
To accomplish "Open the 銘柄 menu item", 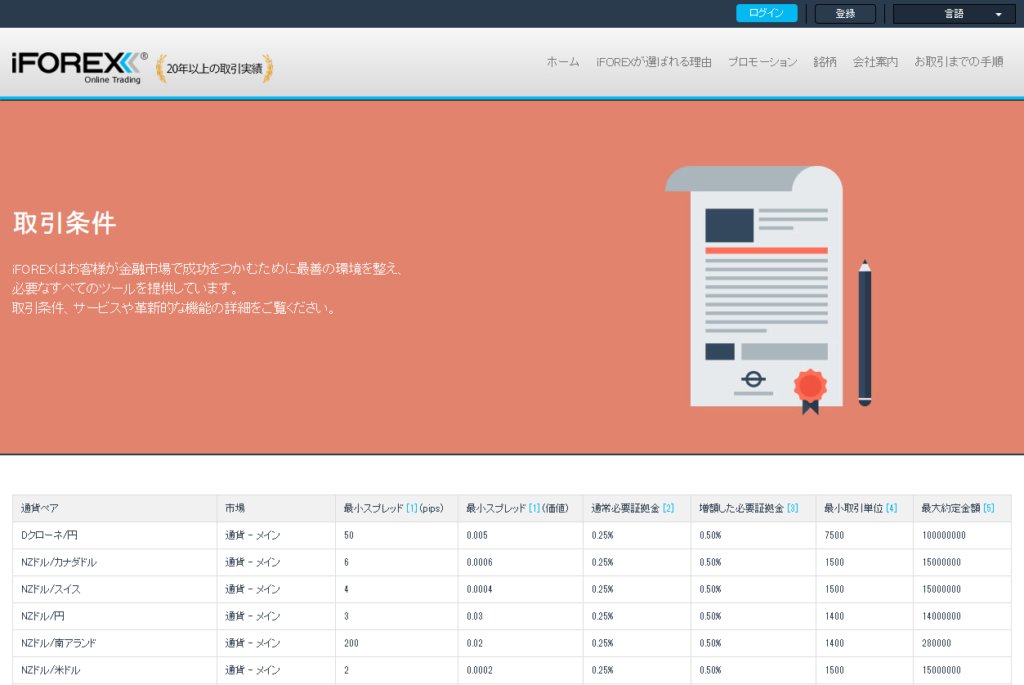I will tap(825, 62).
